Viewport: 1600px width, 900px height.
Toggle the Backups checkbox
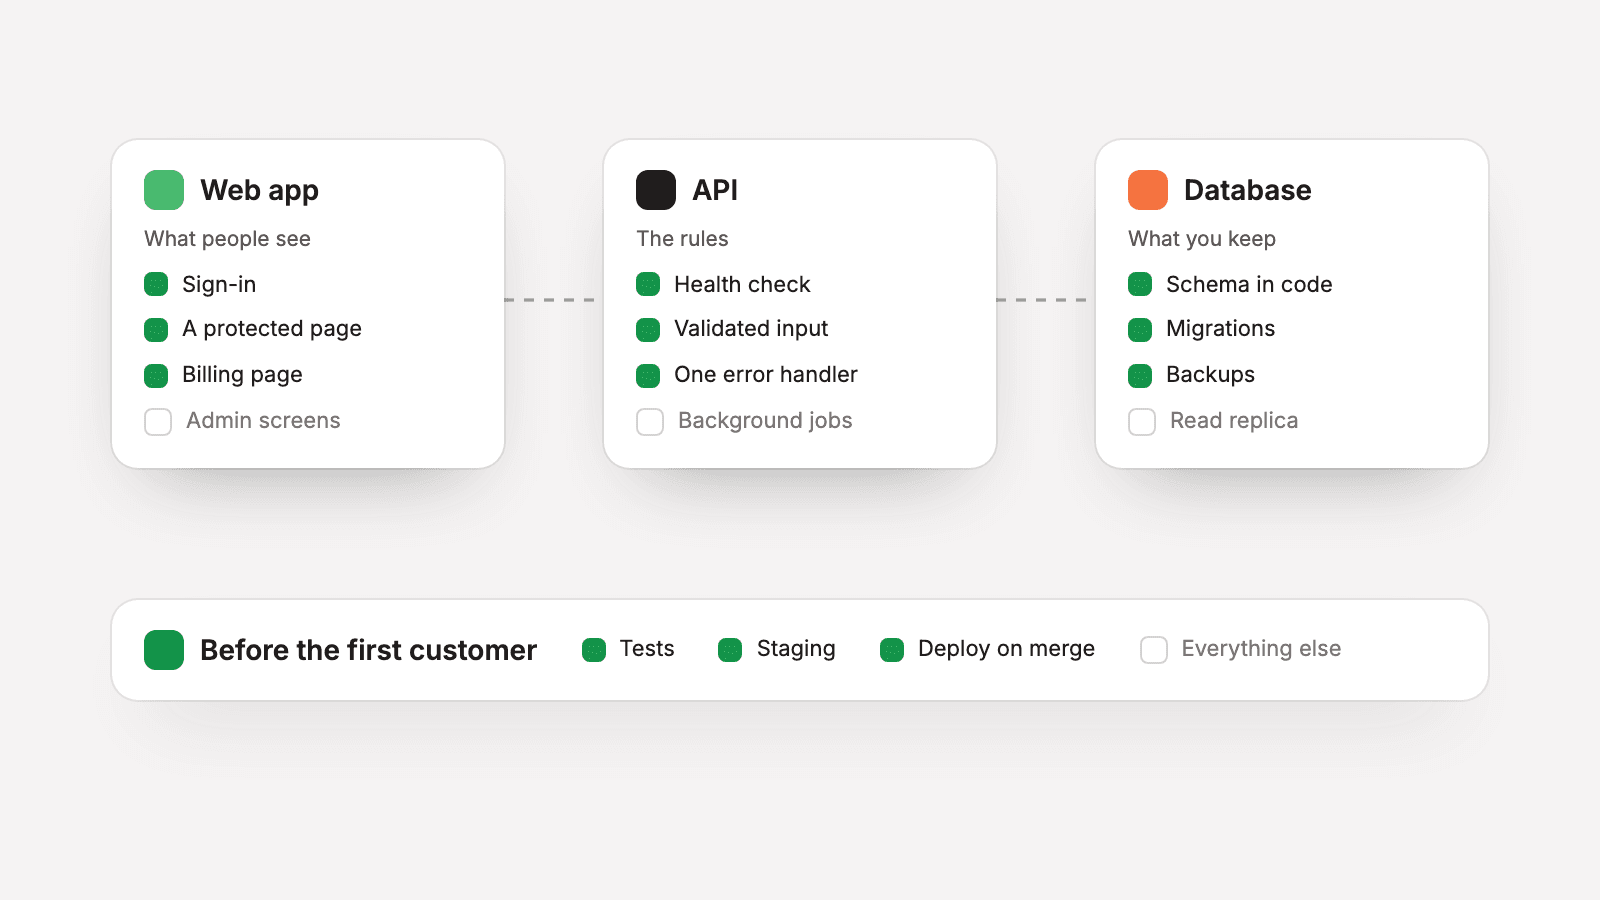coord(1140,375)
